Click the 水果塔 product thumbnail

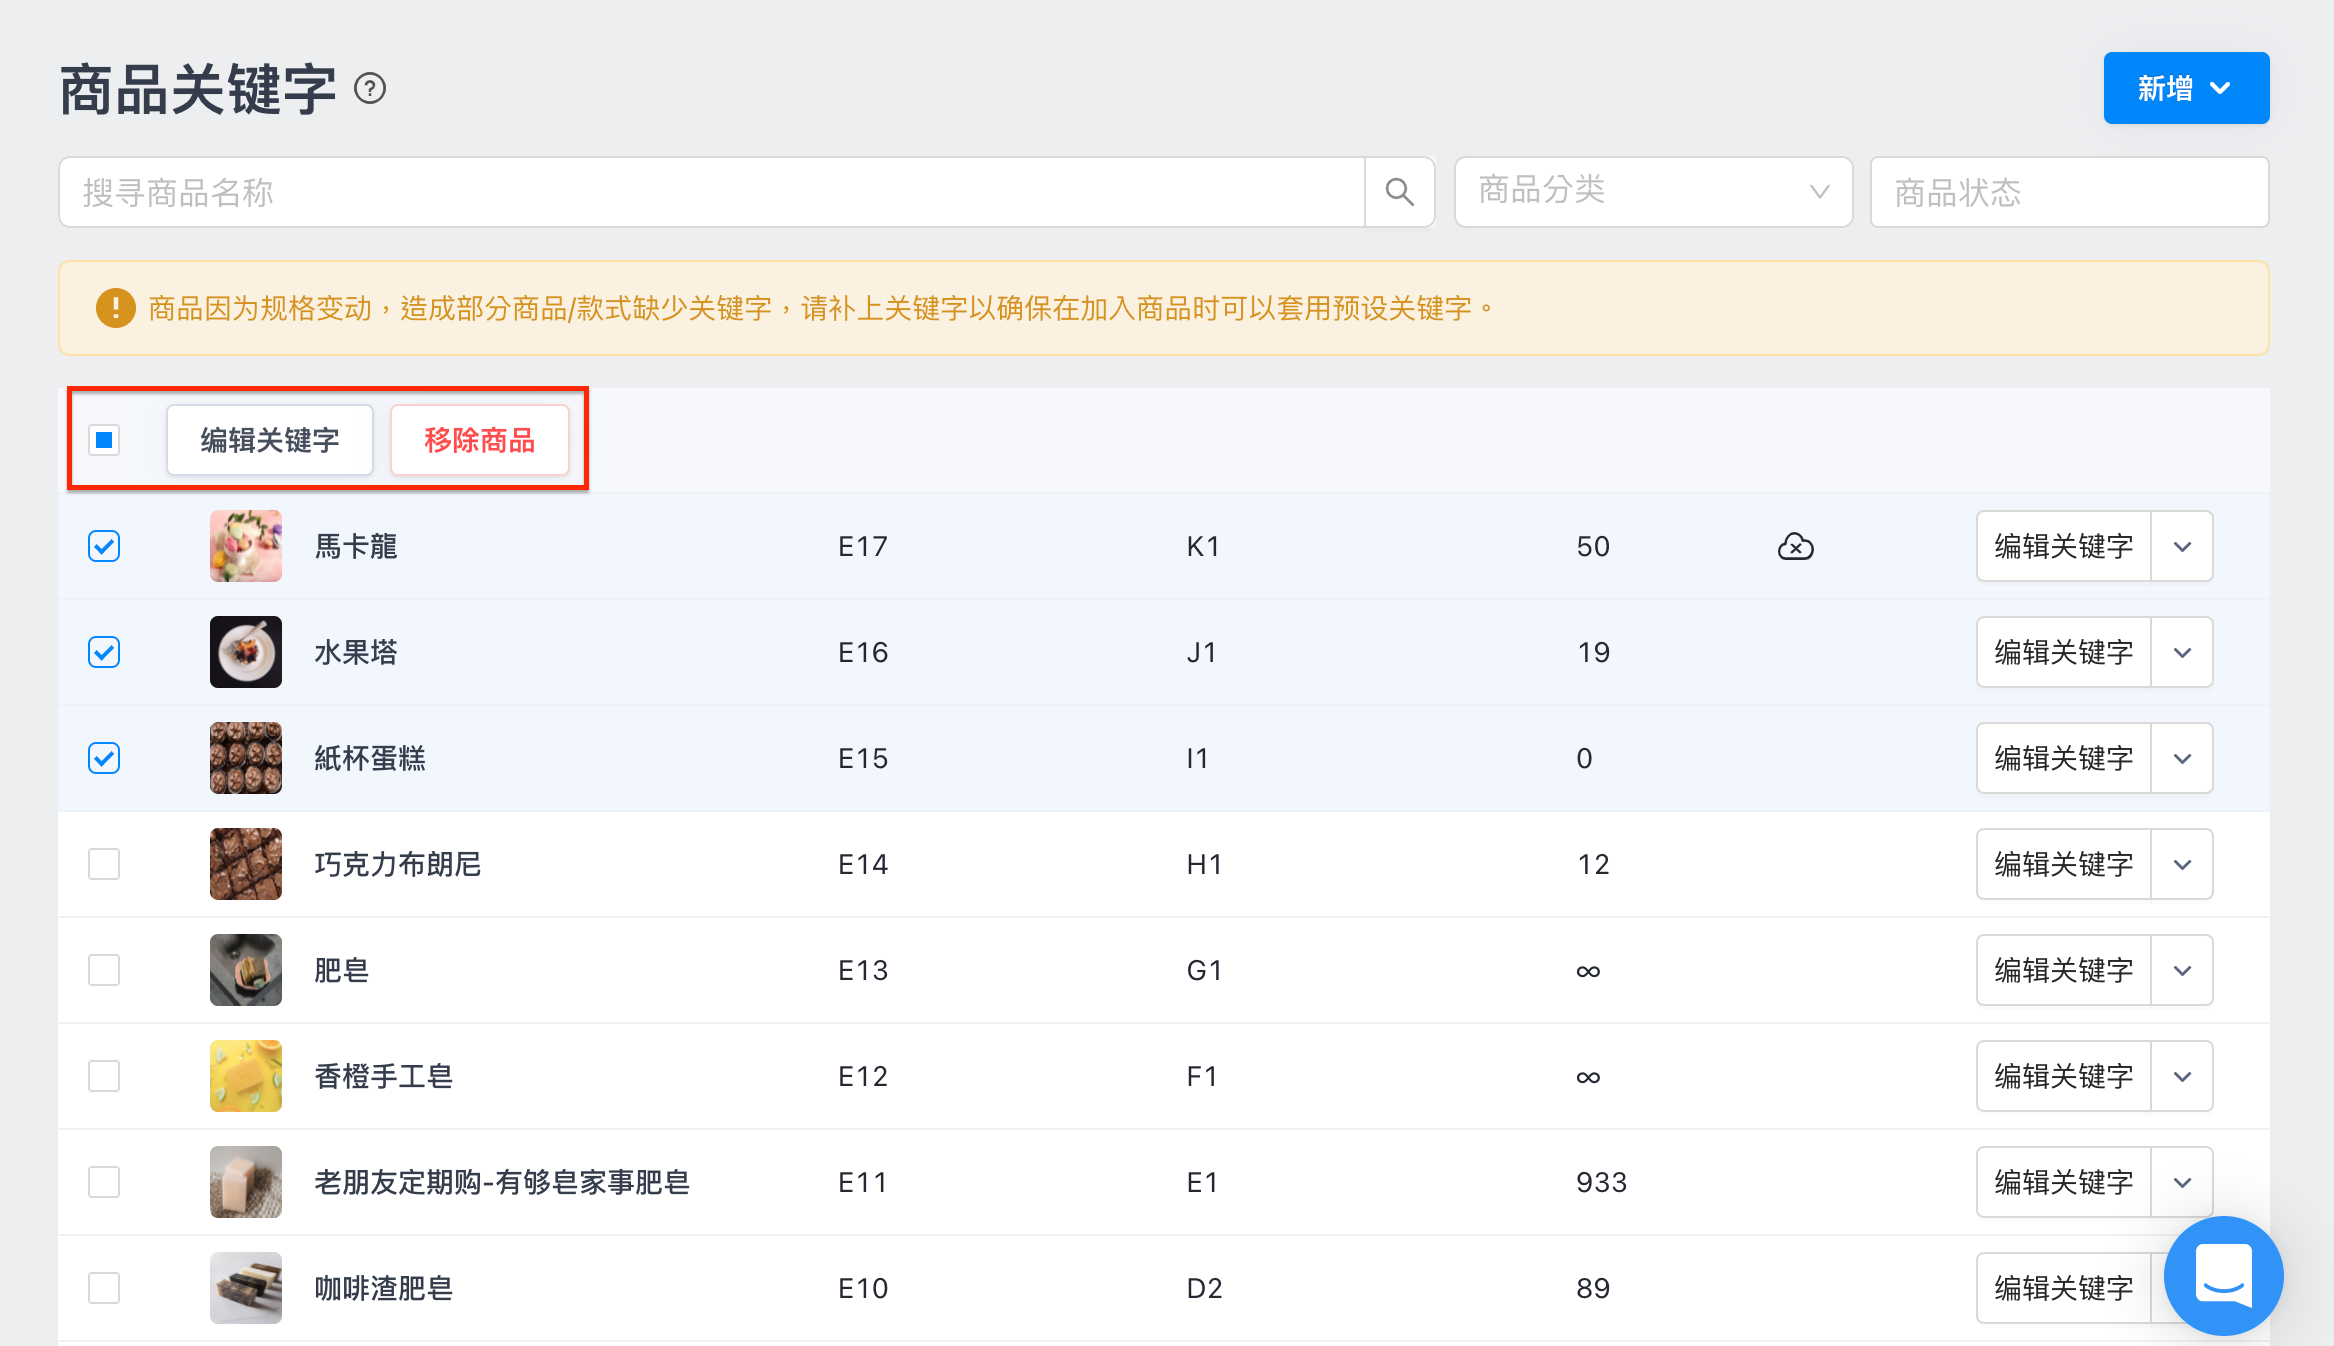pos(246,652)
